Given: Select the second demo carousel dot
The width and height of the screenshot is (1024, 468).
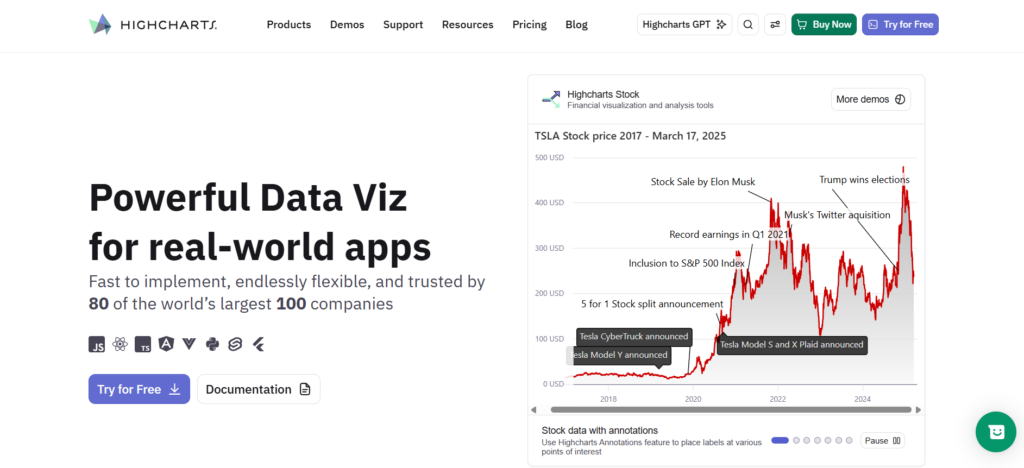Looking at the screenshot, I should [x=796, y=441].
